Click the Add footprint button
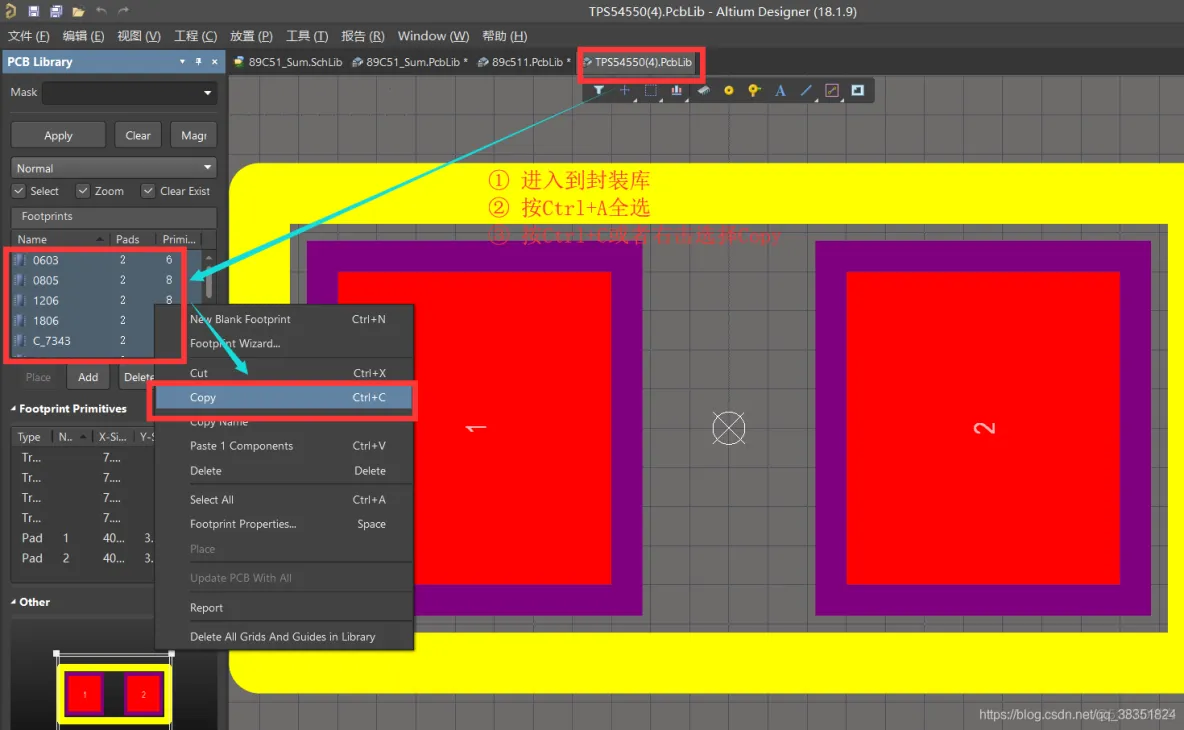The width and height of the screenshot is (1184, 730). 88,377
